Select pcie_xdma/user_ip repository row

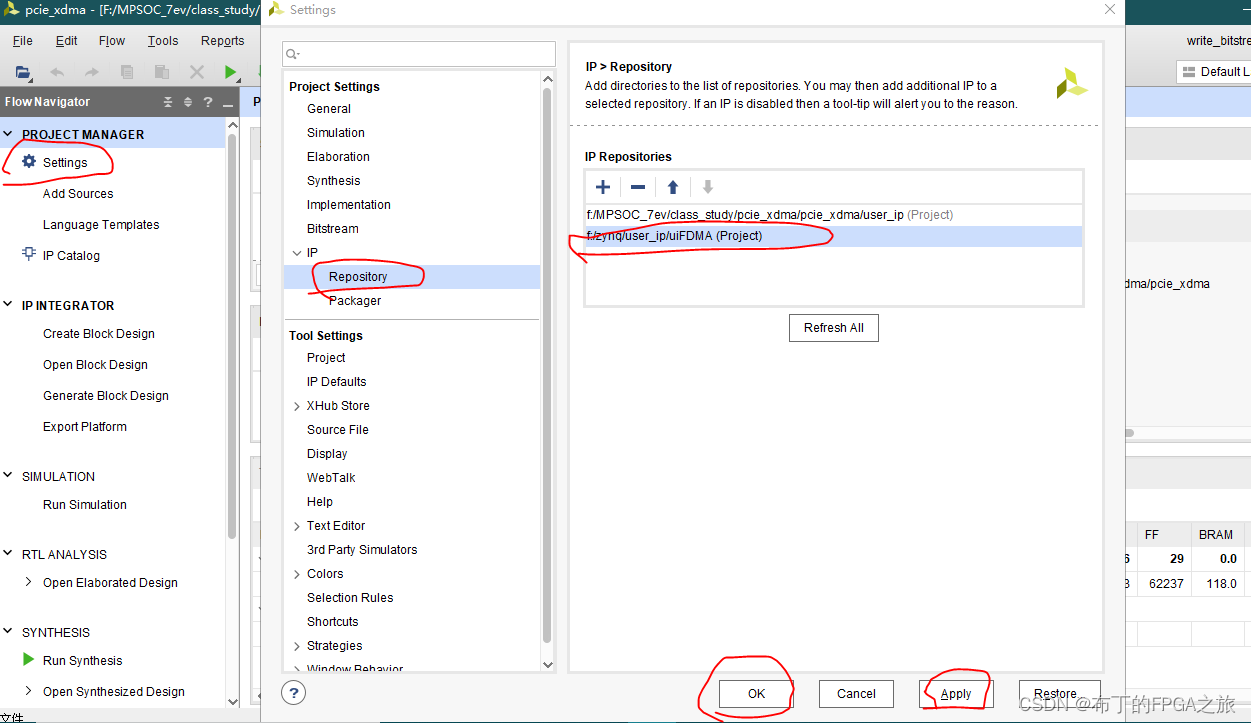pos(833,215)
